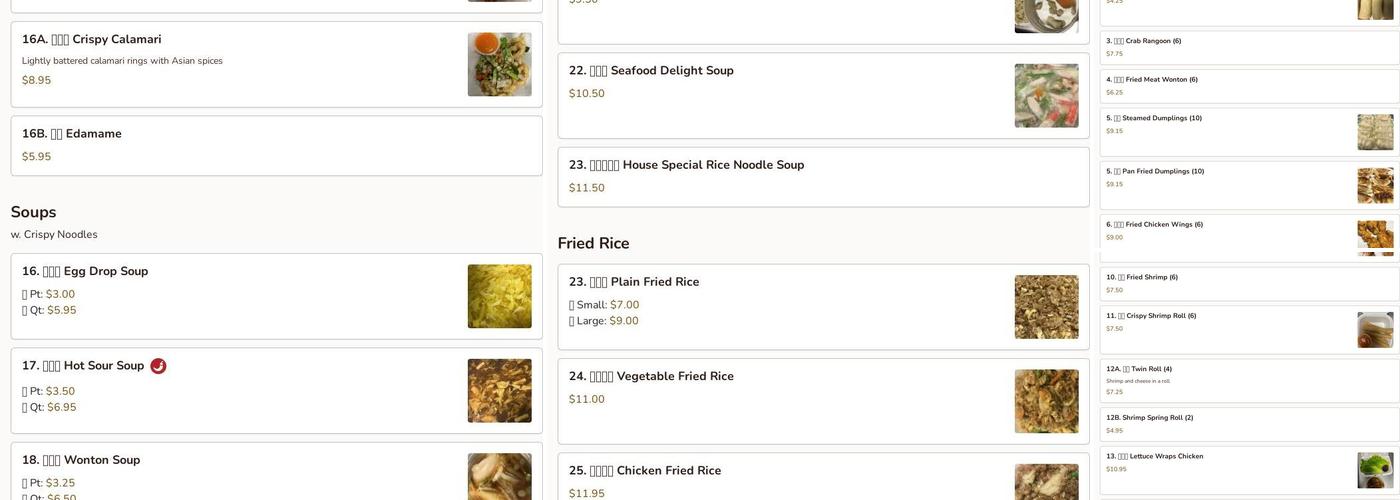
Task: Open the Crispy Calamari photo thumbnail
Action: point(499,65)
